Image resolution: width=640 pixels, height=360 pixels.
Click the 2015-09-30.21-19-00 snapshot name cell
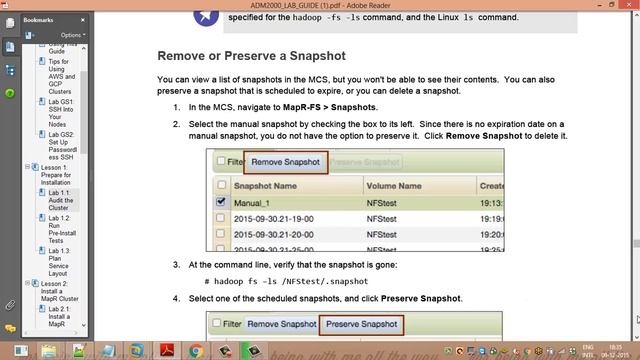273,219
